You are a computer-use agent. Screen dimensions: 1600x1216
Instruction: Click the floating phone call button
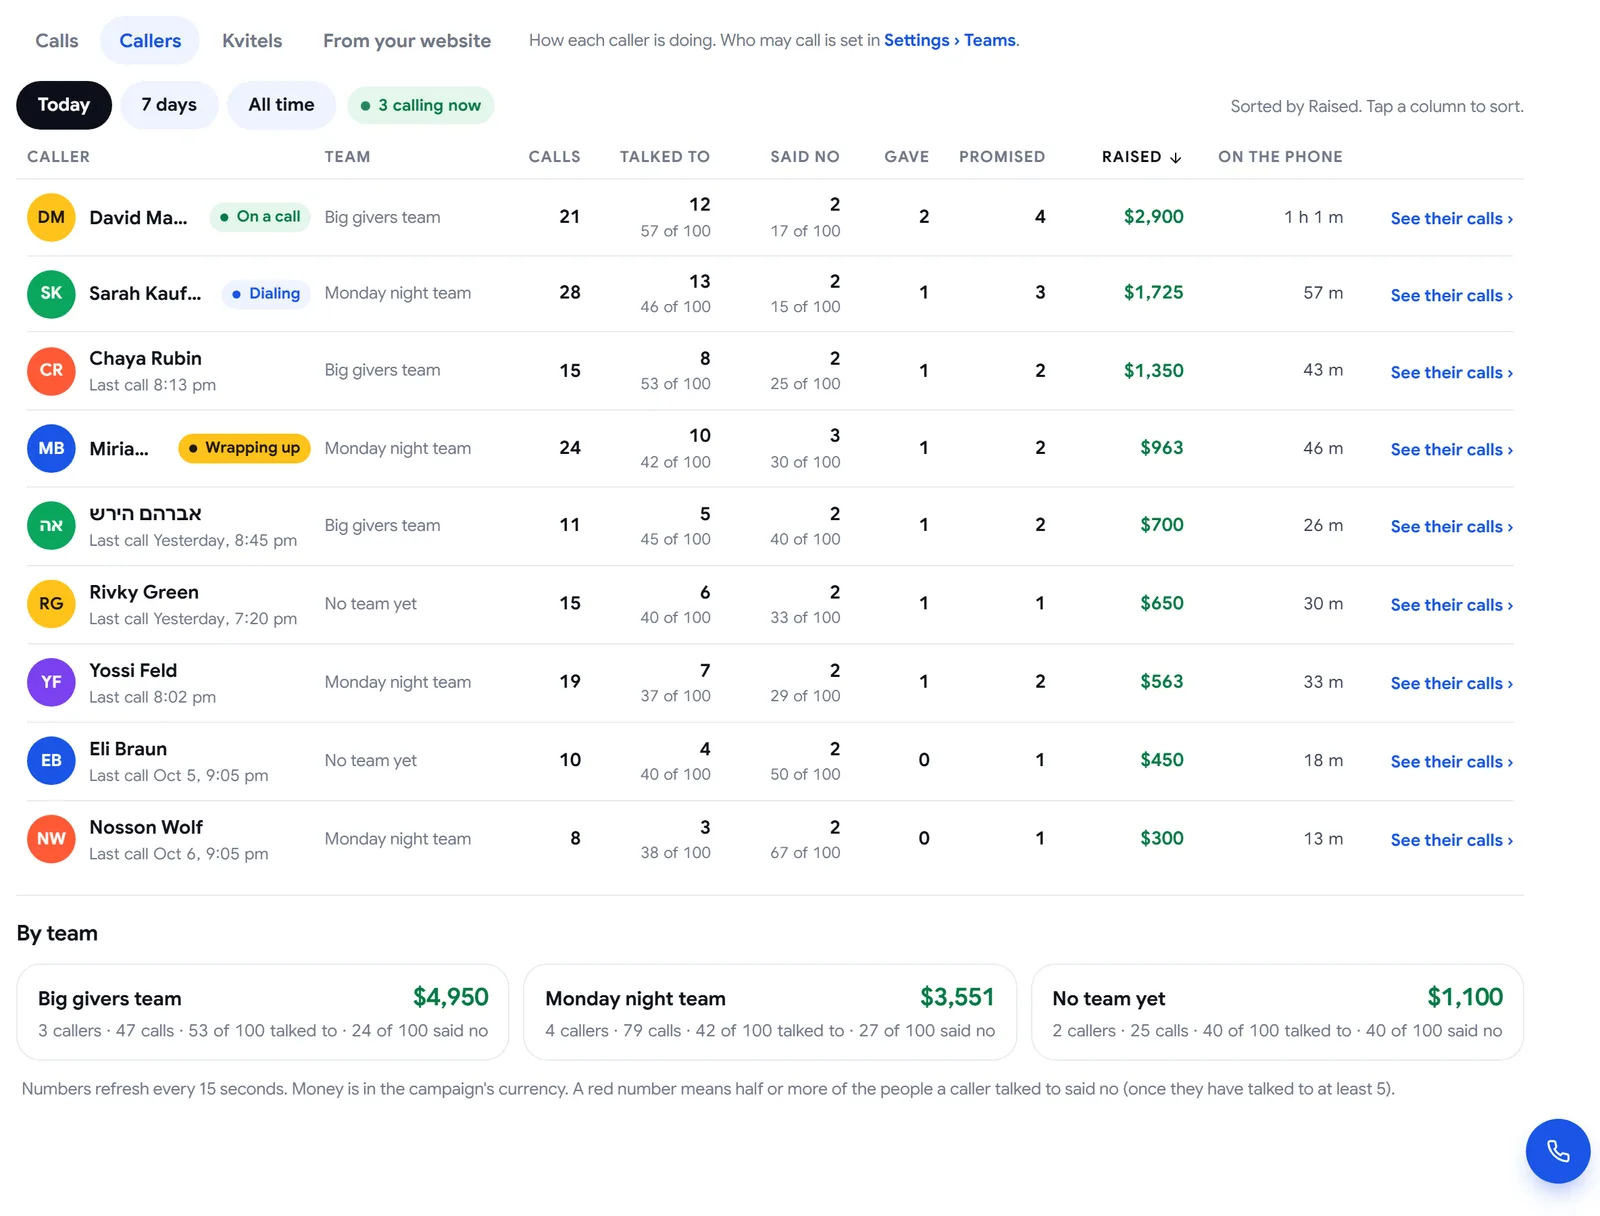click(x=1557, y=1151)
